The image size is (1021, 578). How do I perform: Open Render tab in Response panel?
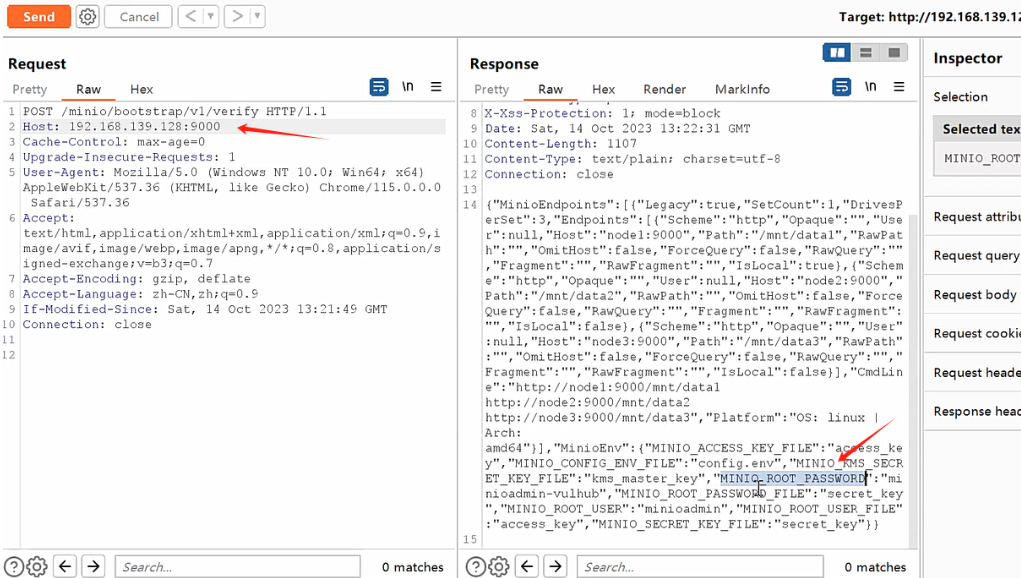[x=665, y=89]
